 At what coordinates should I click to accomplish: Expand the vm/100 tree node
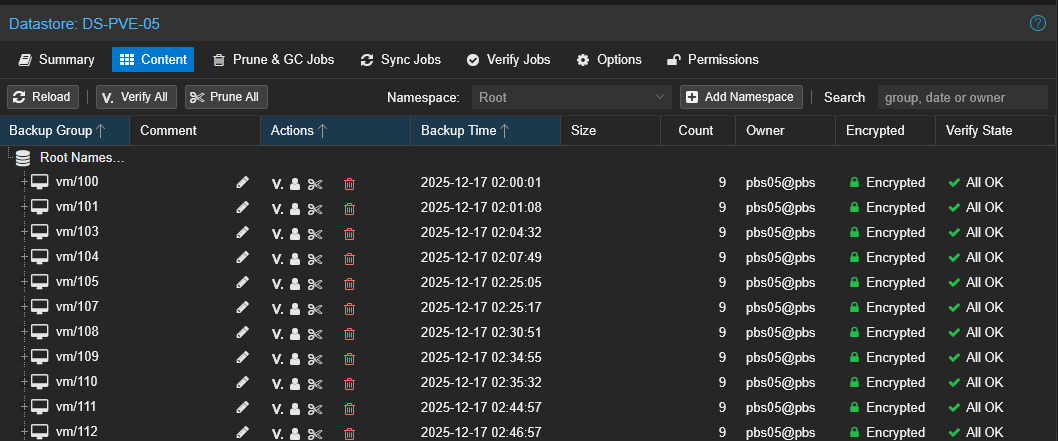click(x=24, y=182)
